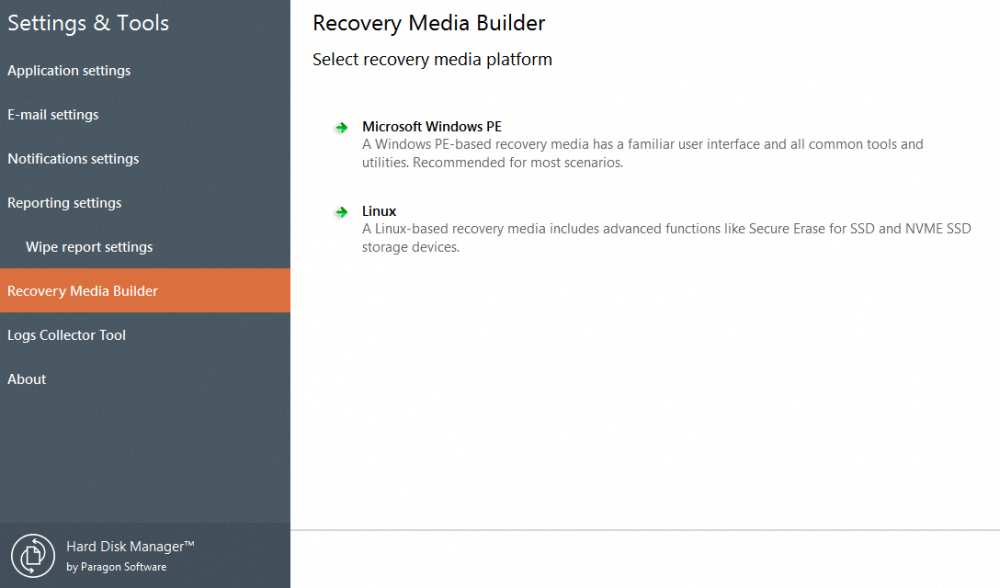Click the by Paragon Software label
Viewport: 1000px width, 588px height.
click(x=115, y=566)
